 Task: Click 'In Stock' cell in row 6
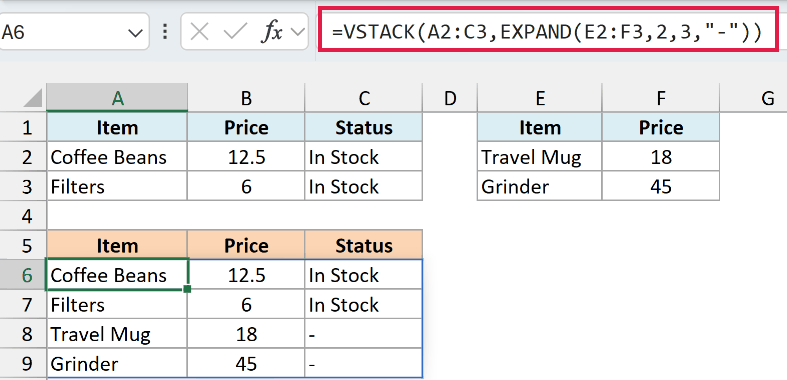363,275
